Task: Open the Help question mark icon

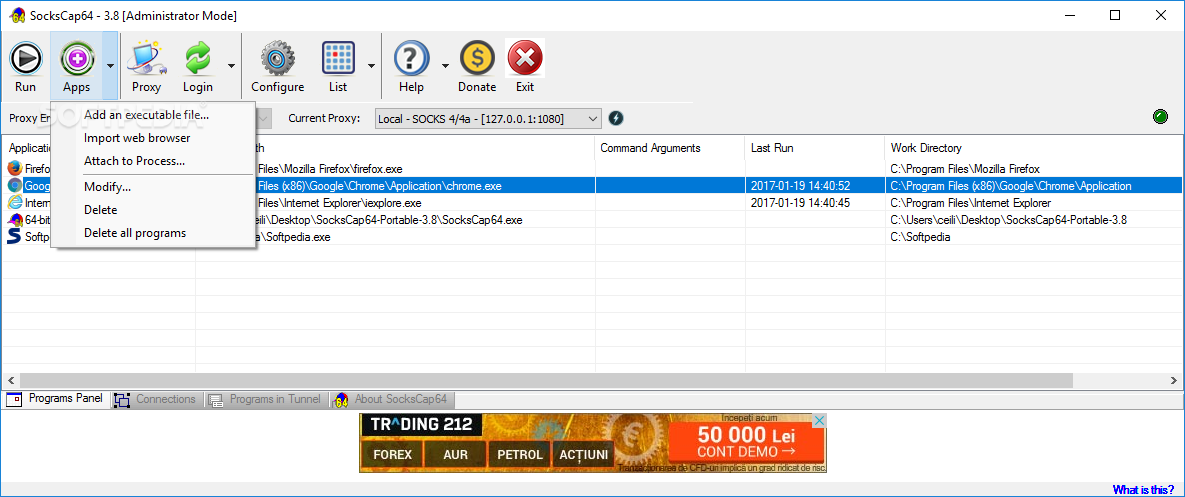Action: 411,58
